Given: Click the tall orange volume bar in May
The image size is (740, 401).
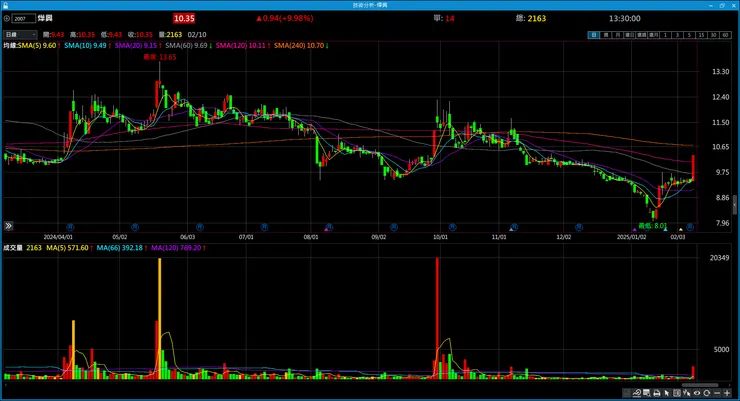Looking at the screenshot, I should (x=160, y=318).
